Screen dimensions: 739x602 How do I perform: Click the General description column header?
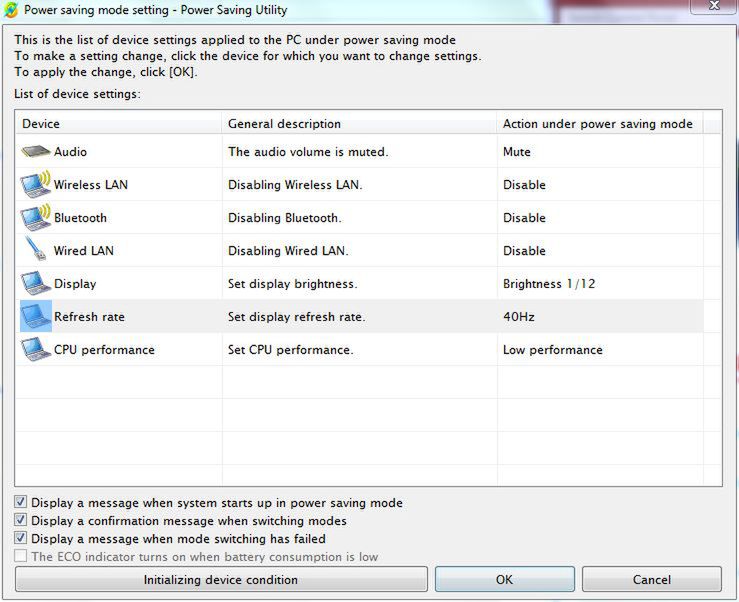(x=359, y=124)
